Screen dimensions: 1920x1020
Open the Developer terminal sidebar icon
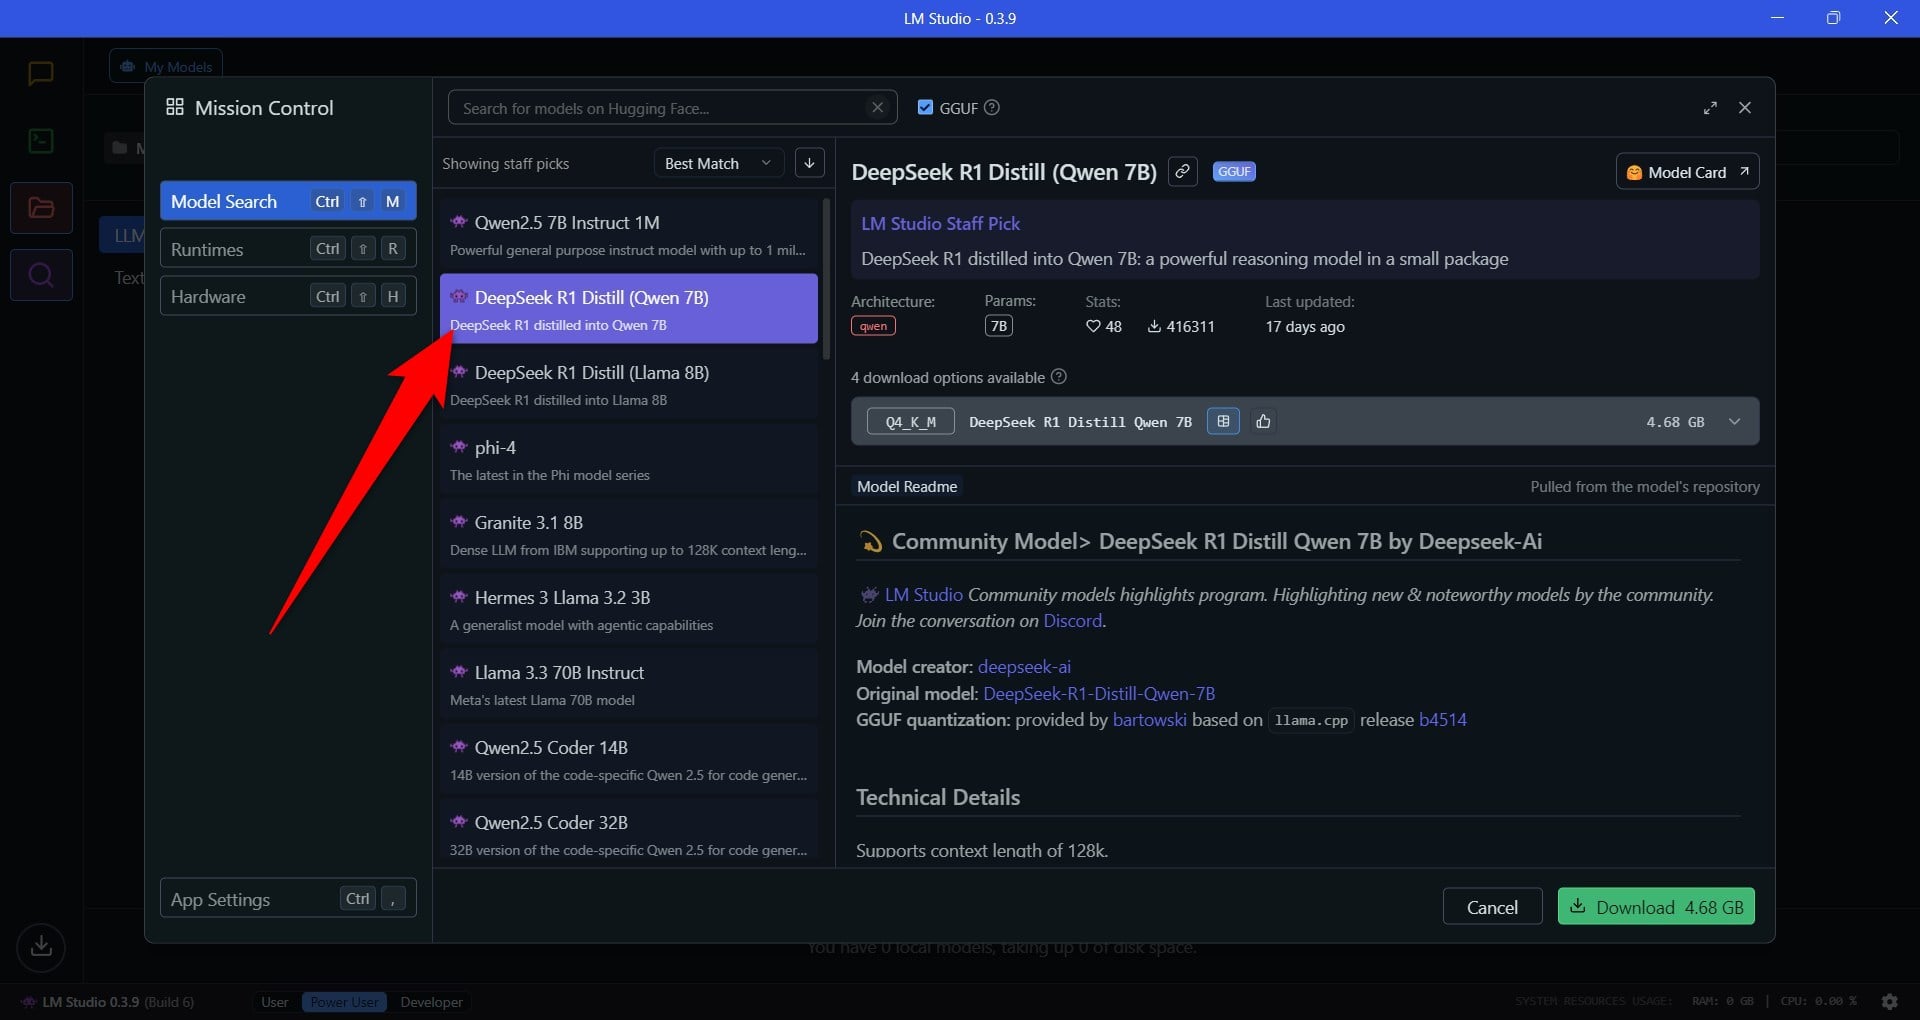pyautogui.click(x=41, y=141)
